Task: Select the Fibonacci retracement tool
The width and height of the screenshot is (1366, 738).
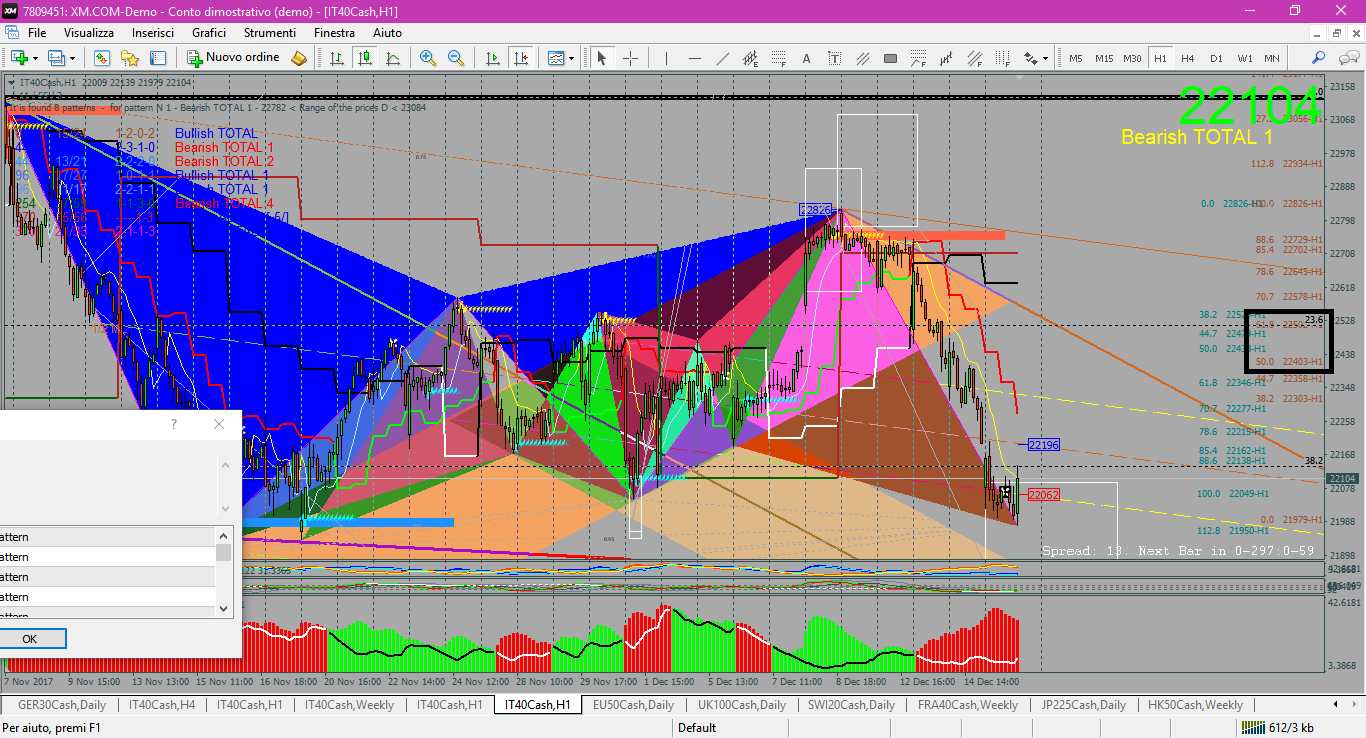Action: click(x=779, y=58)
